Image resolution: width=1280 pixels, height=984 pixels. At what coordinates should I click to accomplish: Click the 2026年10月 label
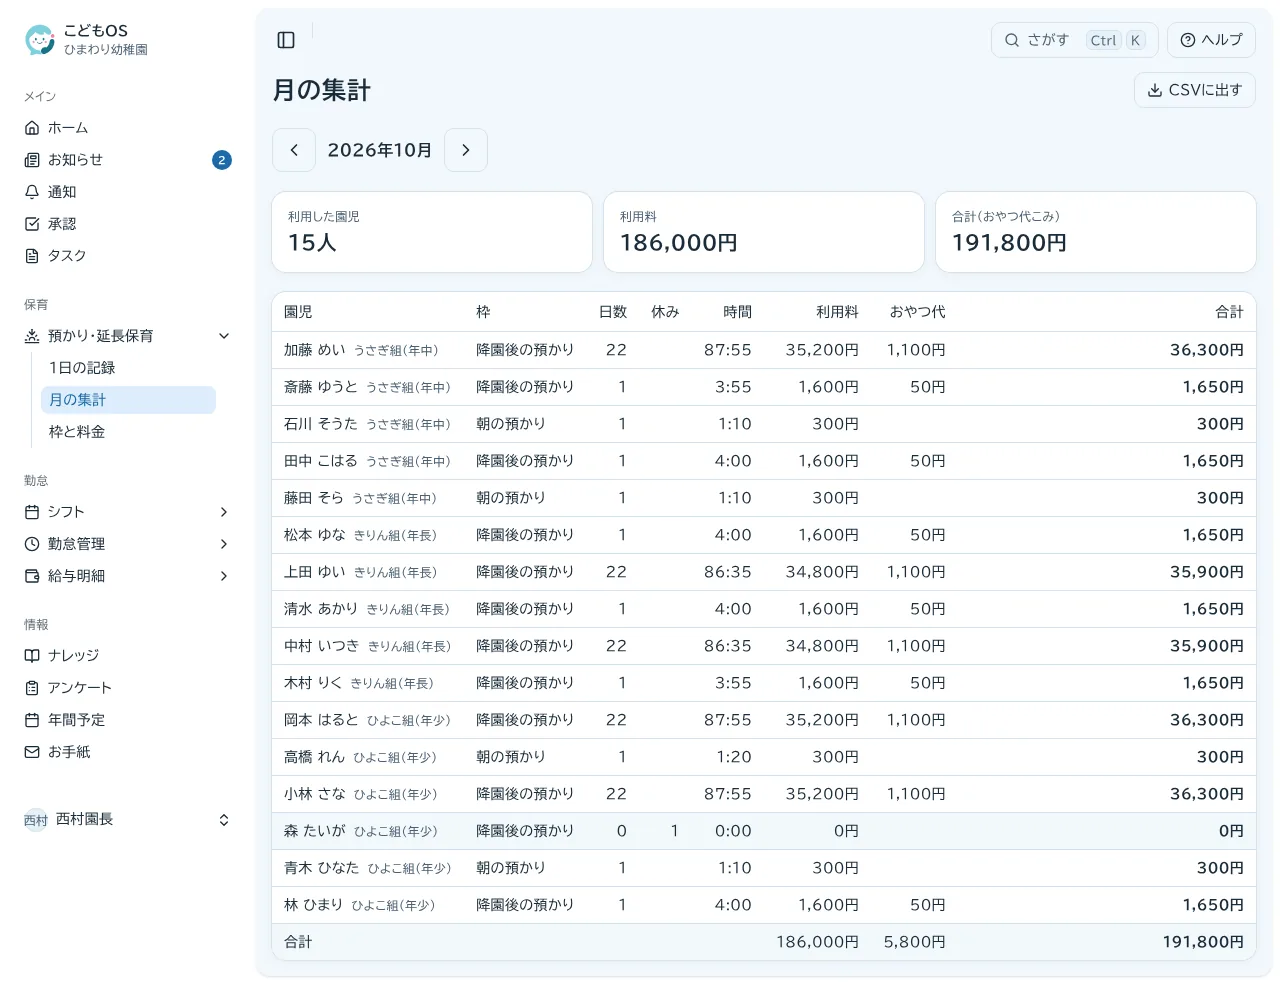click(x=380, y=150)
